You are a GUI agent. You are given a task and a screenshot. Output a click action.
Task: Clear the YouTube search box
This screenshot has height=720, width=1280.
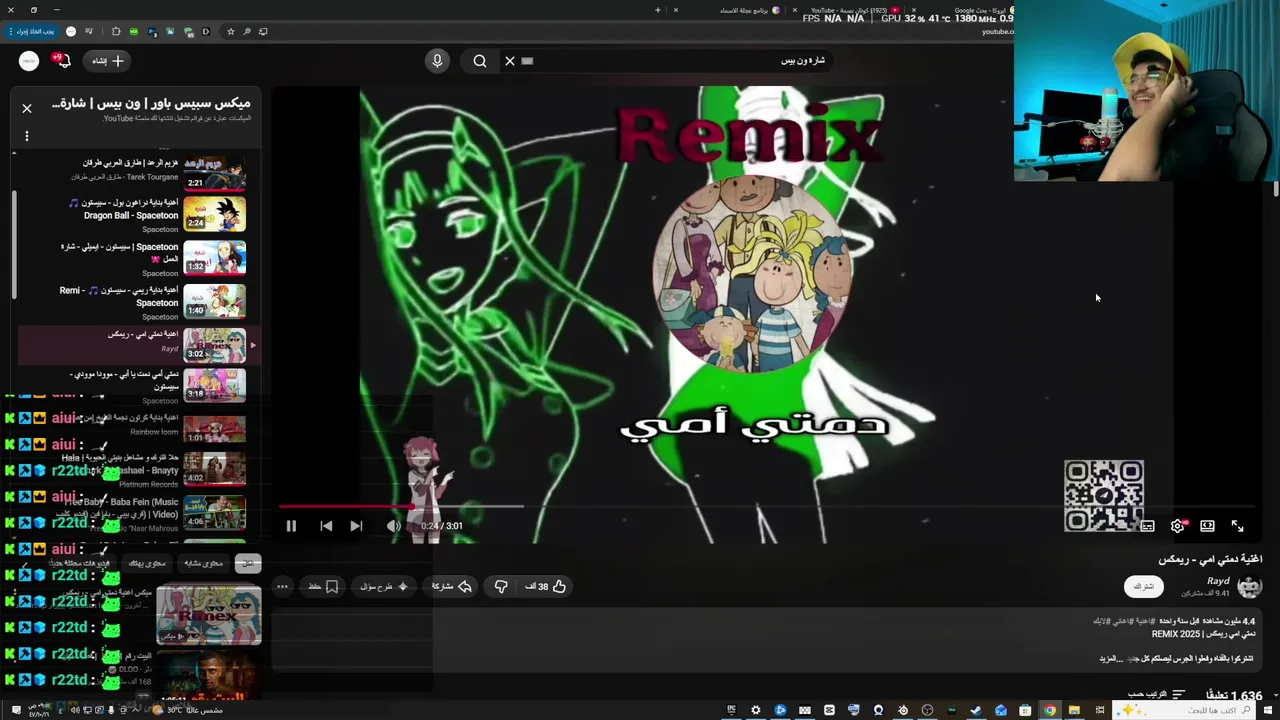tap(510, 61)
